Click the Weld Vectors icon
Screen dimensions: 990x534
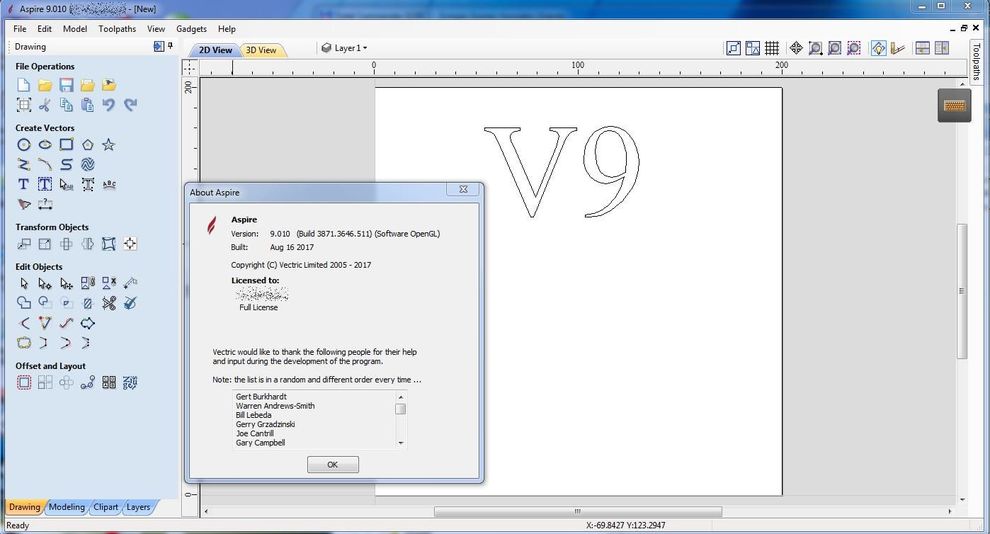[x=23, y=303]
